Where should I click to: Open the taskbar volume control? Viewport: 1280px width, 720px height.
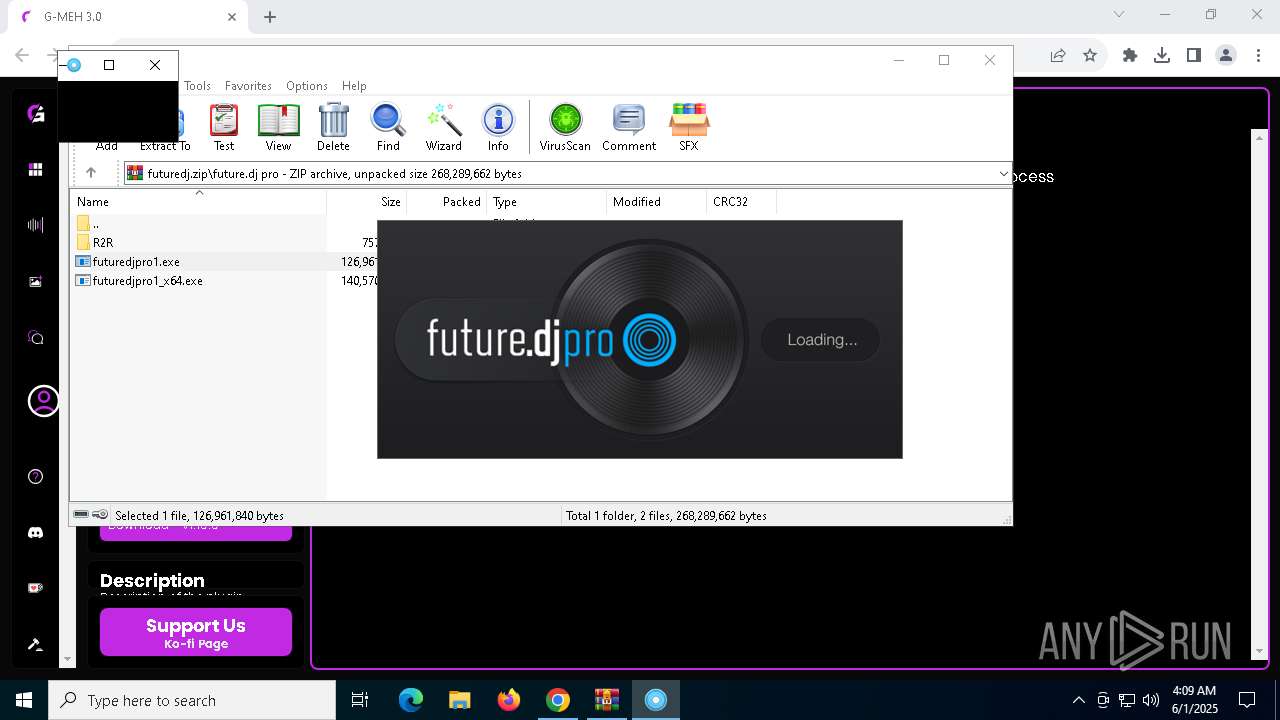pos(1151,700)
